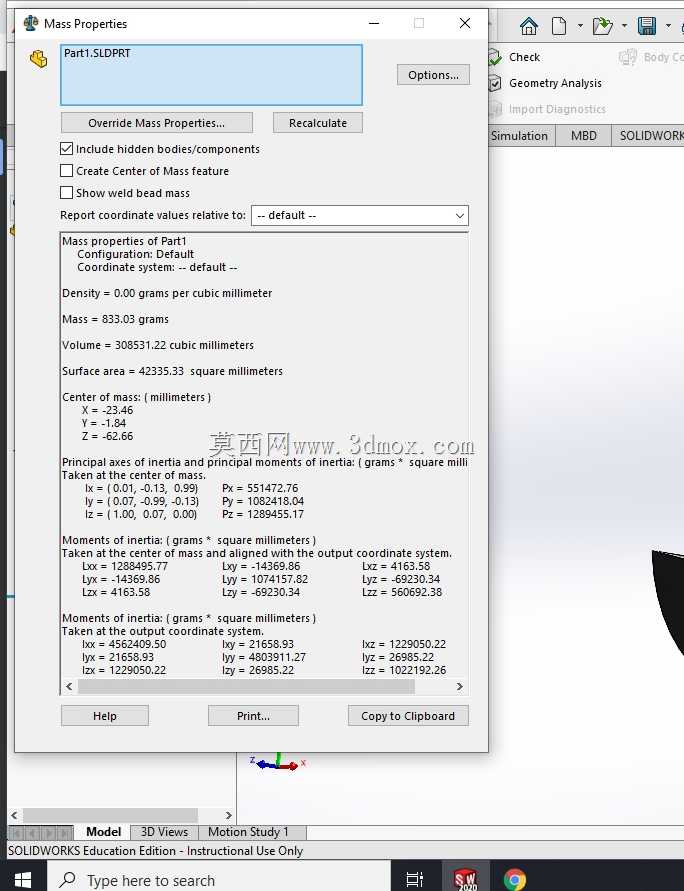Click center of mass X = -23.46
684x891 pixels.
click(107, 410)
